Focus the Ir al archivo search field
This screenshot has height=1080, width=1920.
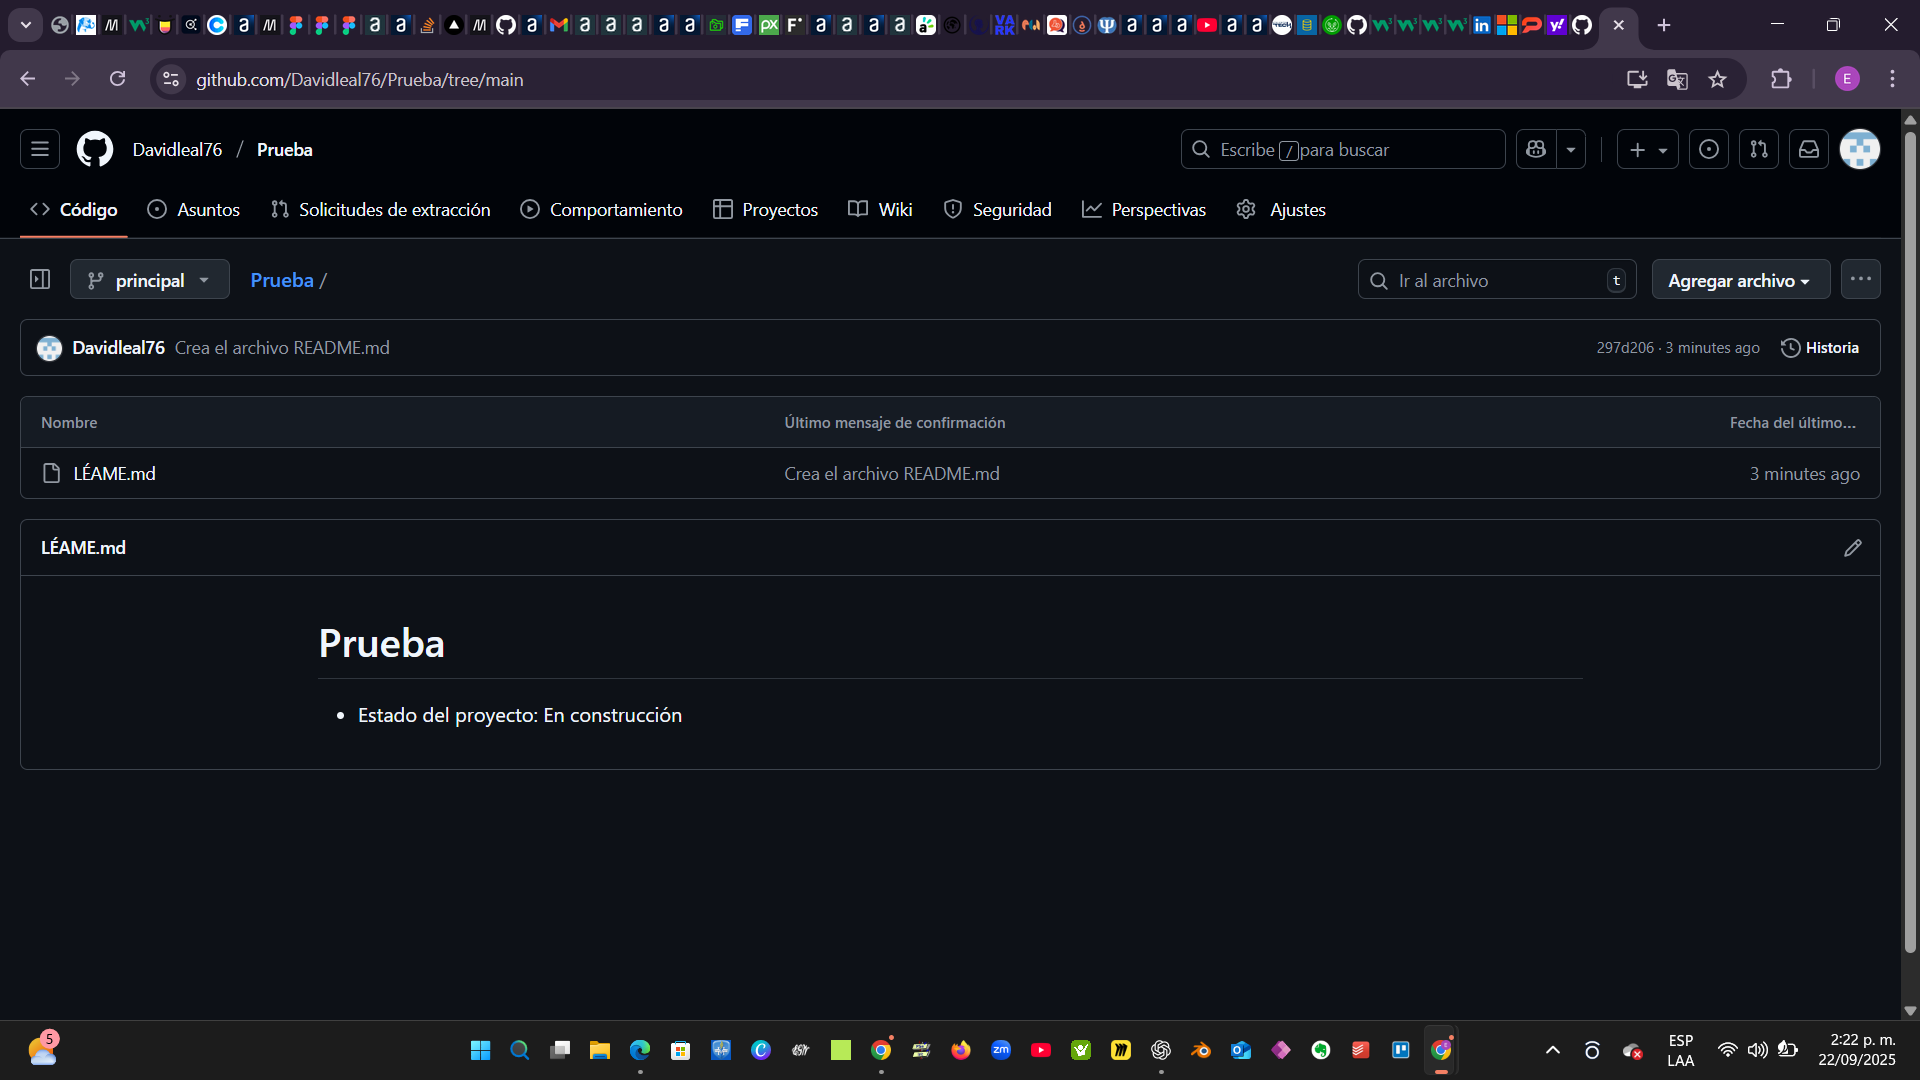click(x=1496, y=281)
